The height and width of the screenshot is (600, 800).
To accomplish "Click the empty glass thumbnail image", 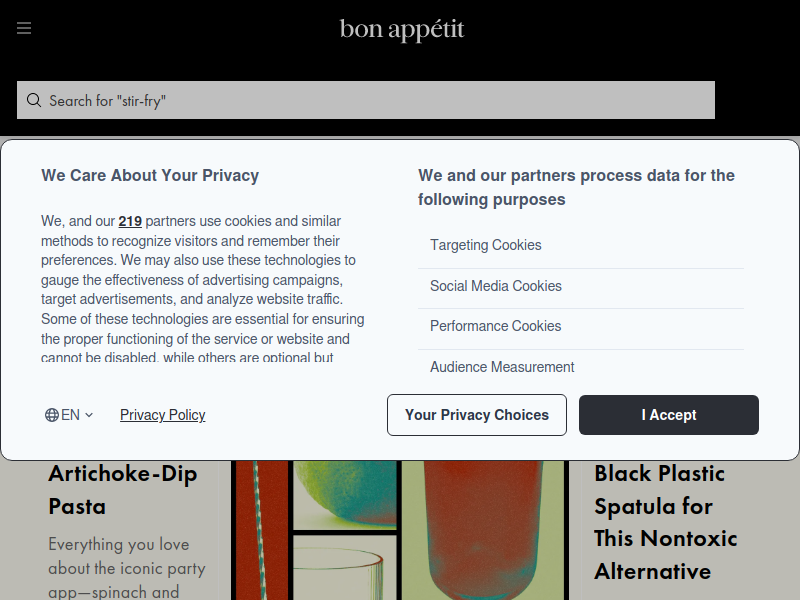I will [x=345, y=570].
